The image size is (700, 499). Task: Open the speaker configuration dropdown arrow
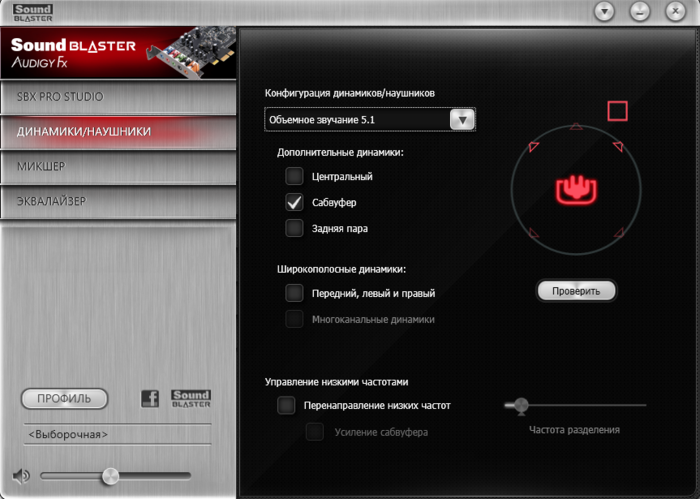coord(462,120)
